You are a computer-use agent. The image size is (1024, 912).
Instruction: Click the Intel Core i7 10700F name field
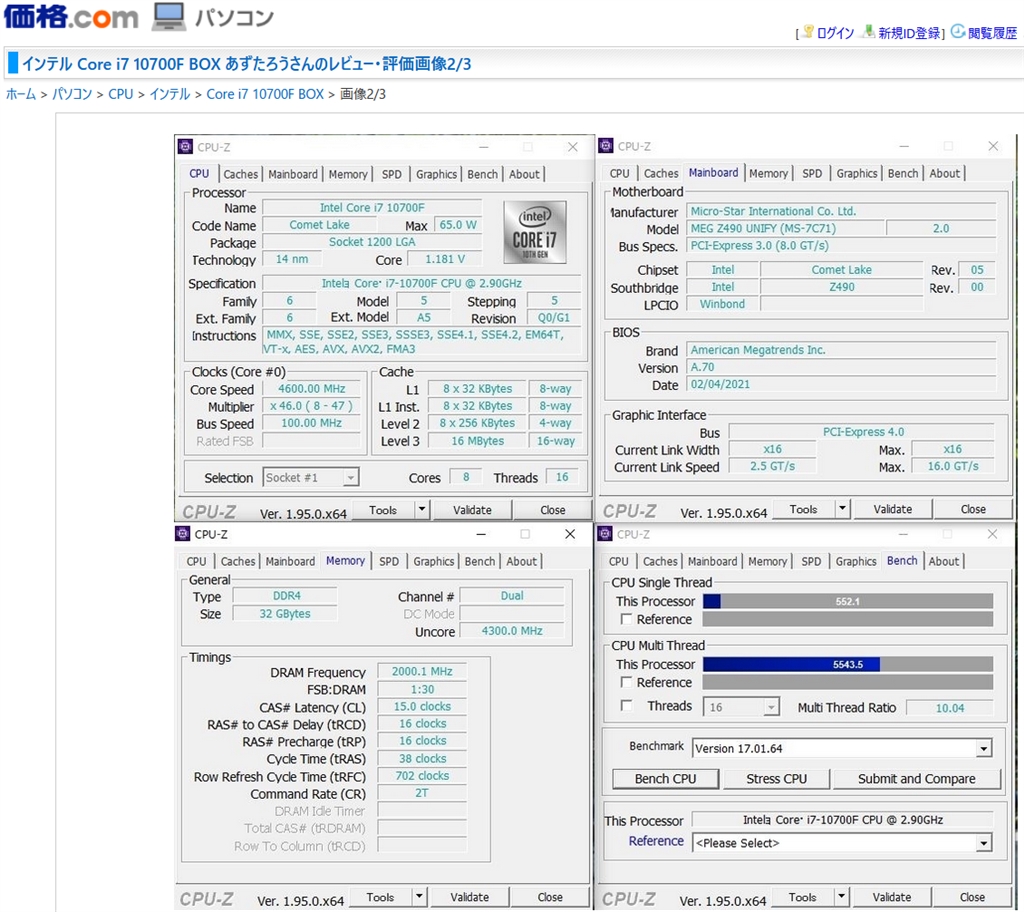(x=372, y=208)
